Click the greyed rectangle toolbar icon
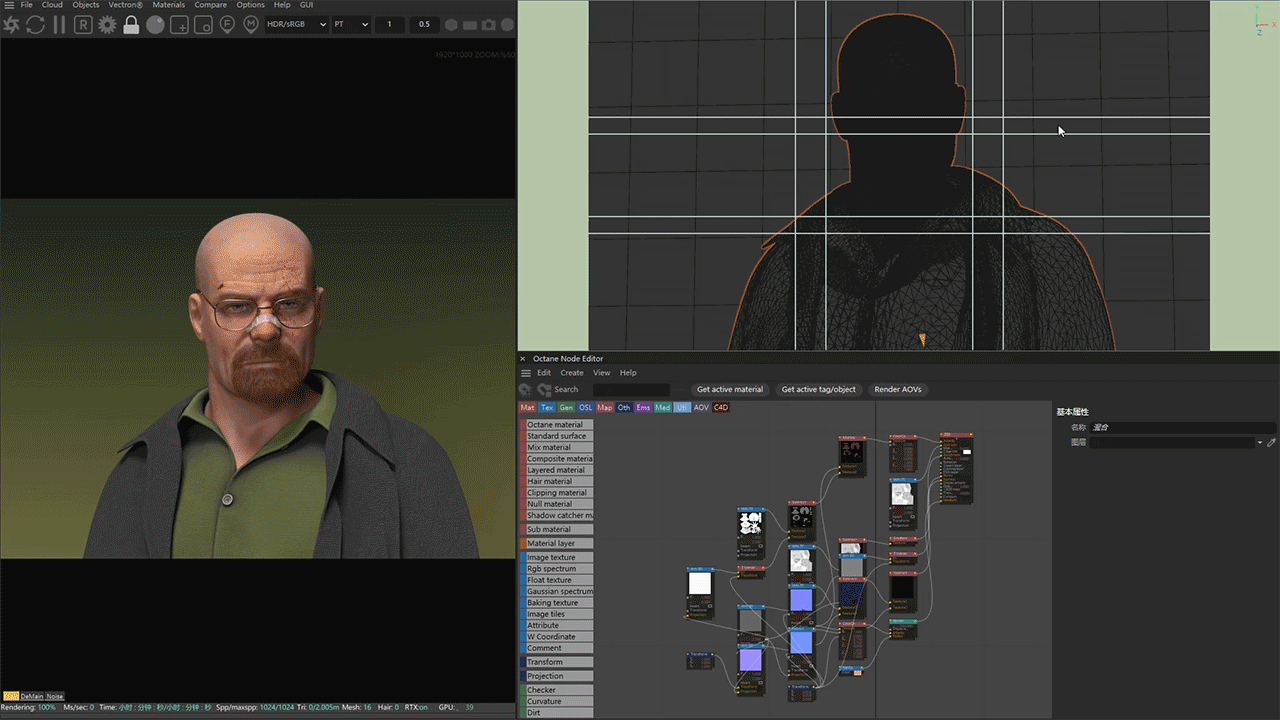The height and width of the screenshot is (720, 1280). [x=470, y=24]
